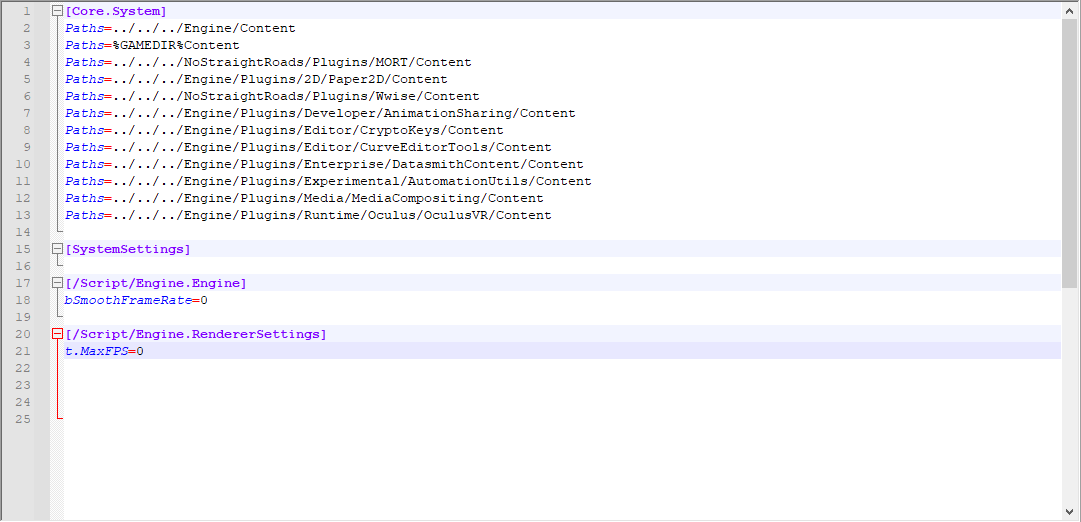
Task: Collapse the [SystemSettings] fold marker
Action: [x=57, y=249]
